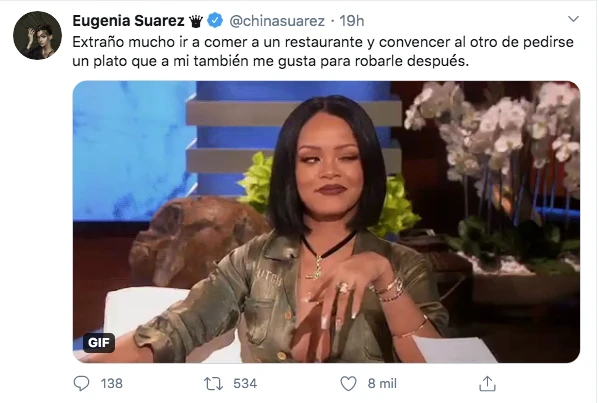Like the tweet with heart icon

coord(348,383)
